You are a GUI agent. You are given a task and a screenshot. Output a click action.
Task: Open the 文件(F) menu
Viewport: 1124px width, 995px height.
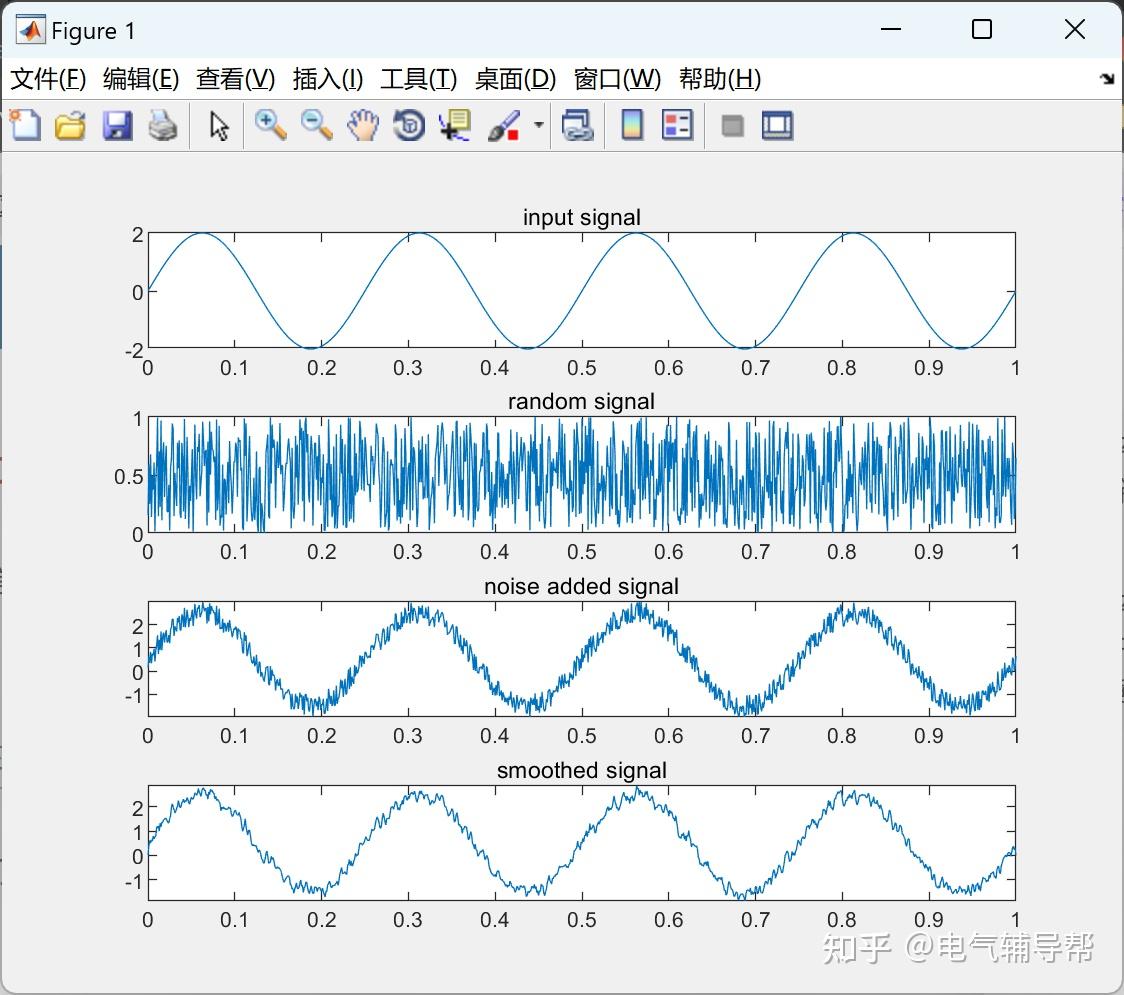point(48,78)
